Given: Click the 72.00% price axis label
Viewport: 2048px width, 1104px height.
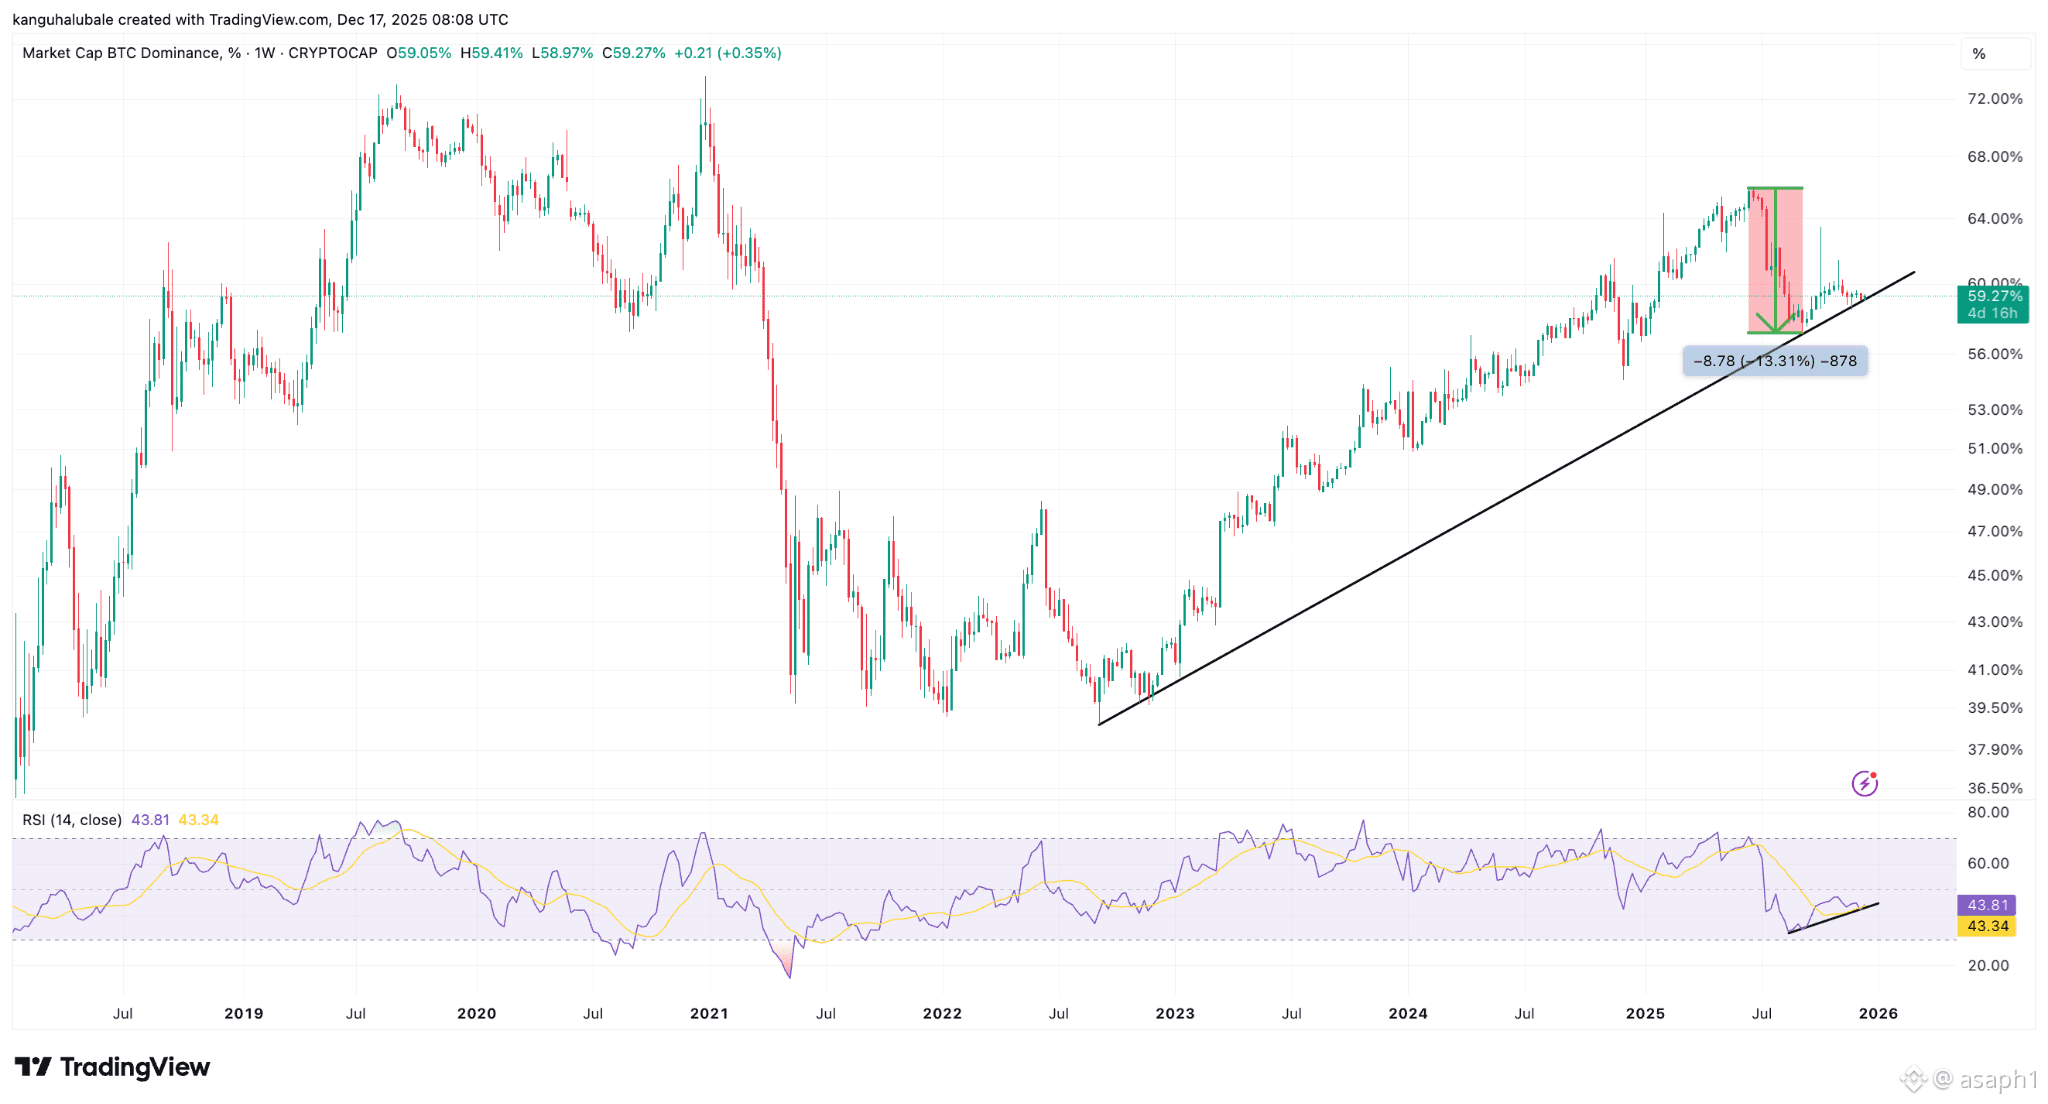Looking at the screenshot, I should click(1995, 99).
